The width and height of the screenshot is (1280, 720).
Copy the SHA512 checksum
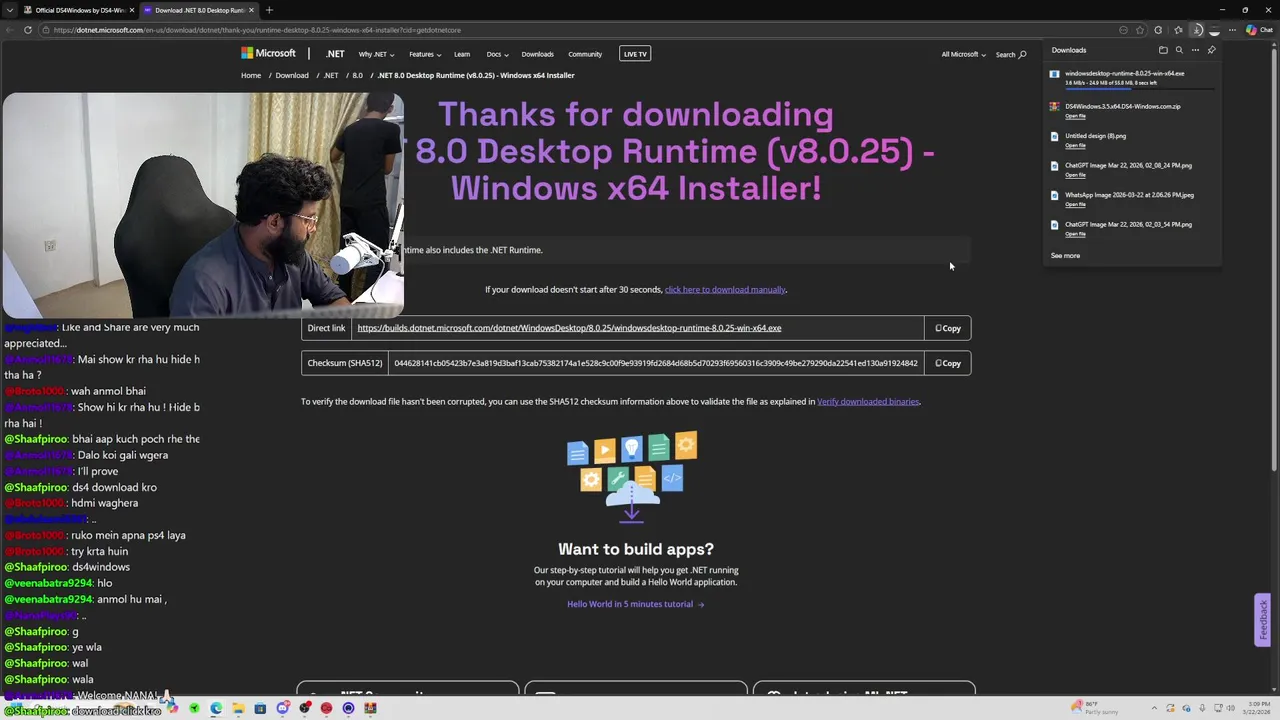pos(948,363)
